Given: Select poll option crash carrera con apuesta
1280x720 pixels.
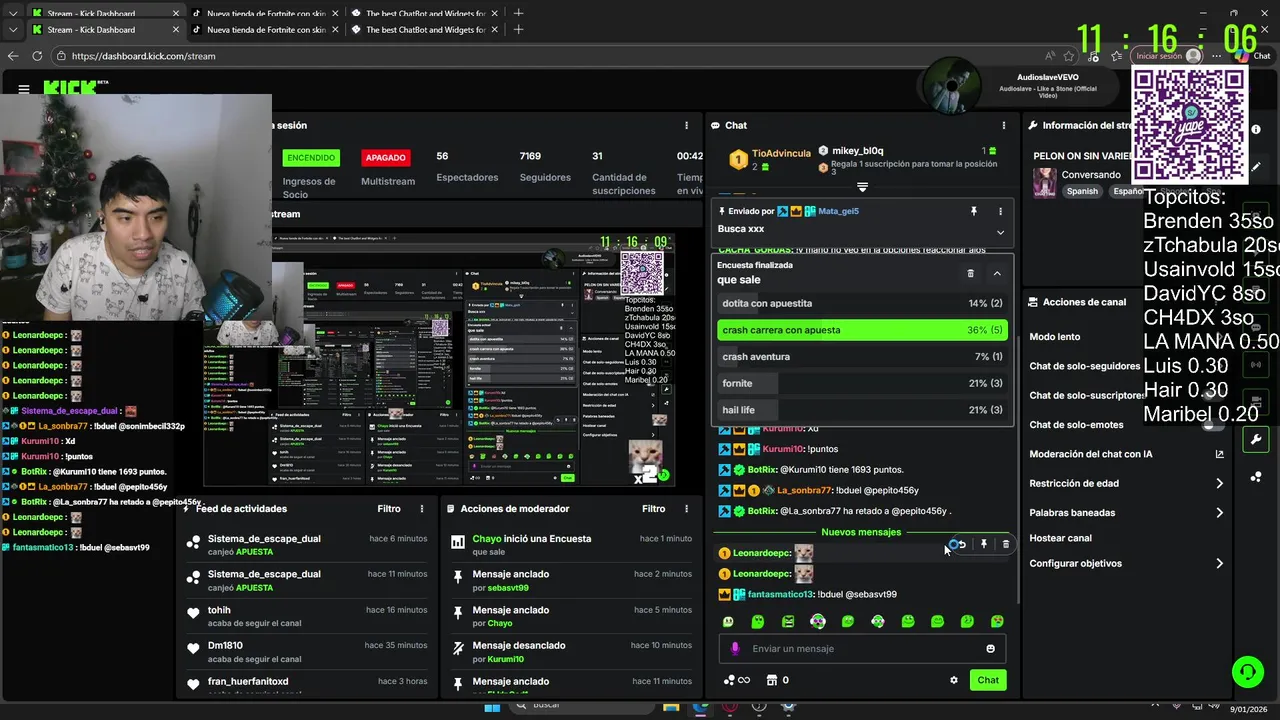Looking at the screenshot, I should click(x=862, y=330).
